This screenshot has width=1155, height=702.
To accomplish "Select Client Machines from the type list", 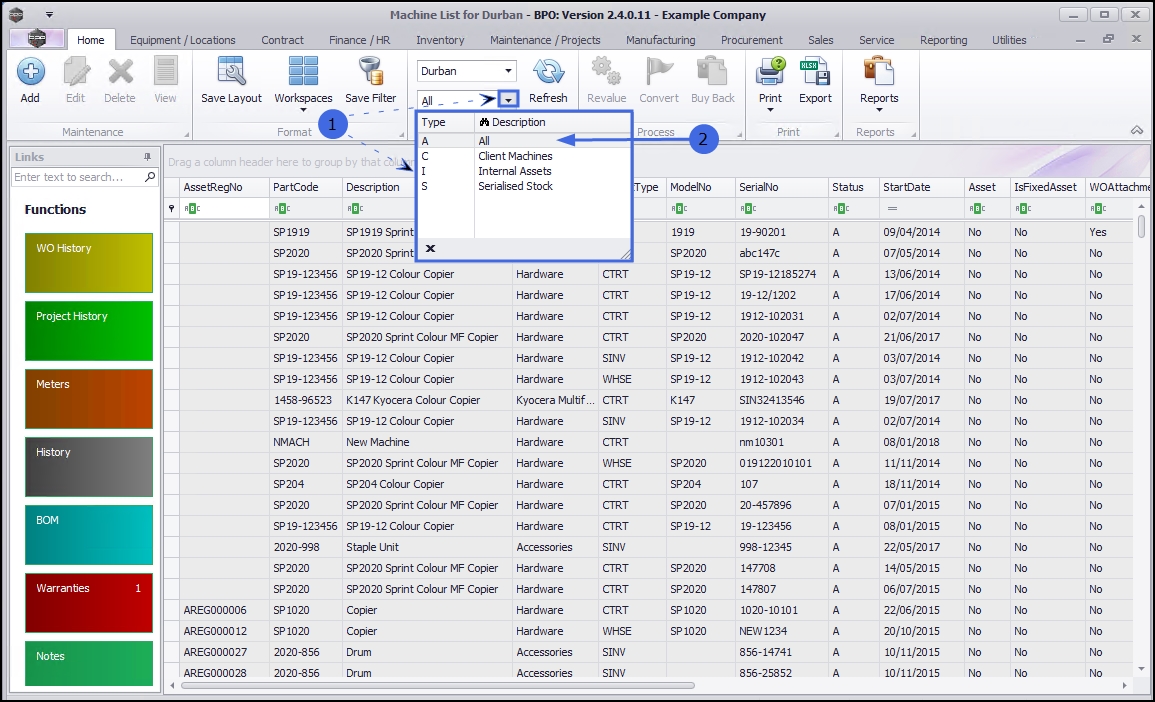I will click(515, 156).
